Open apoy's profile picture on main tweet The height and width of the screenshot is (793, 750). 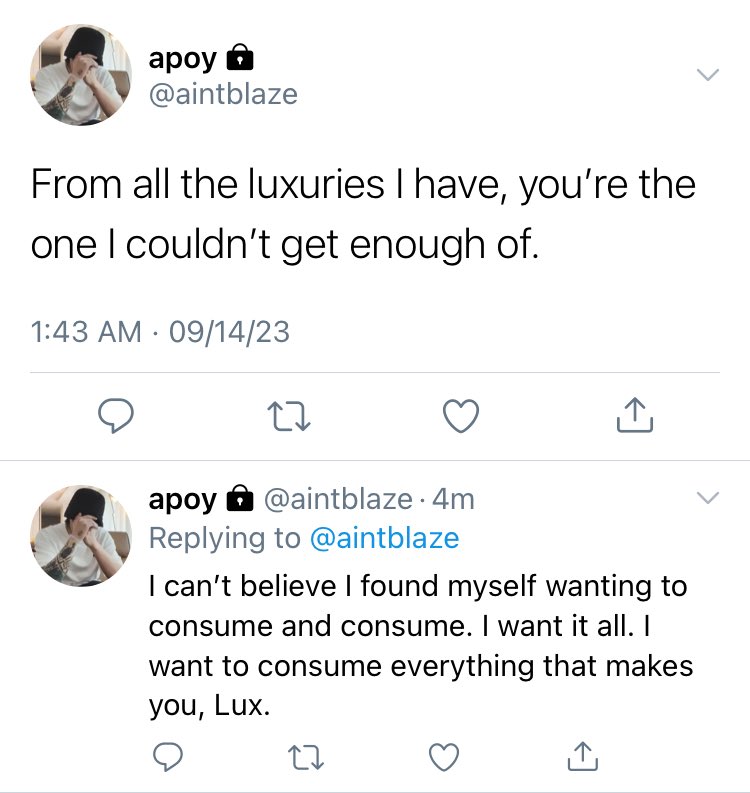point(81,75)
